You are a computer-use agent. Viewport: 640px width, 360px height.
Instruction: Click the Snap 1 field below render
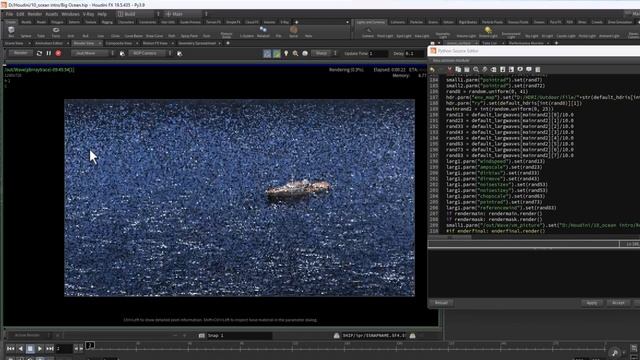tap(239, 336)
